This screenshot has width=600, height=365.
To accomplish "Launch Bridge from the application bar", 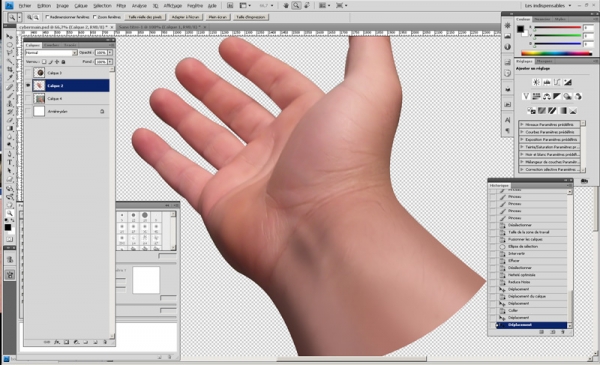I will tap(230, 5).
